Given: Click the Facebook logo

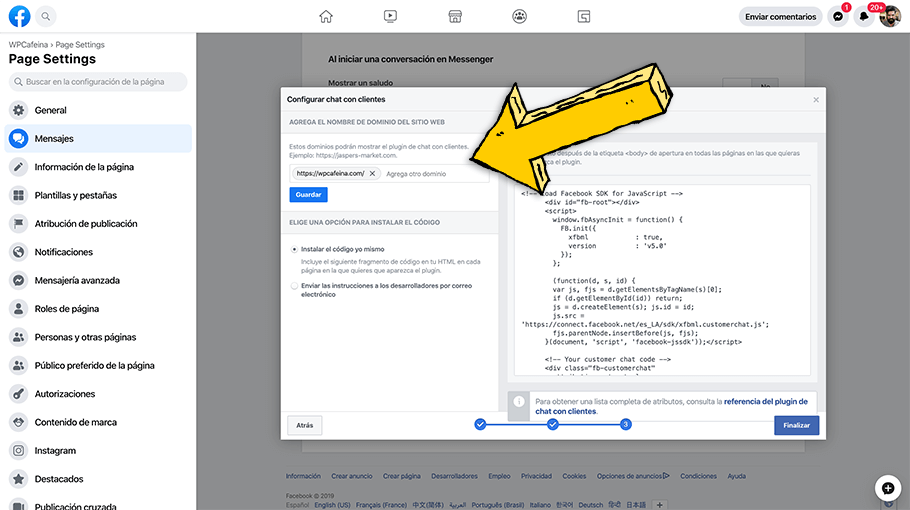Looking at the screenshot, I should 19,16.
